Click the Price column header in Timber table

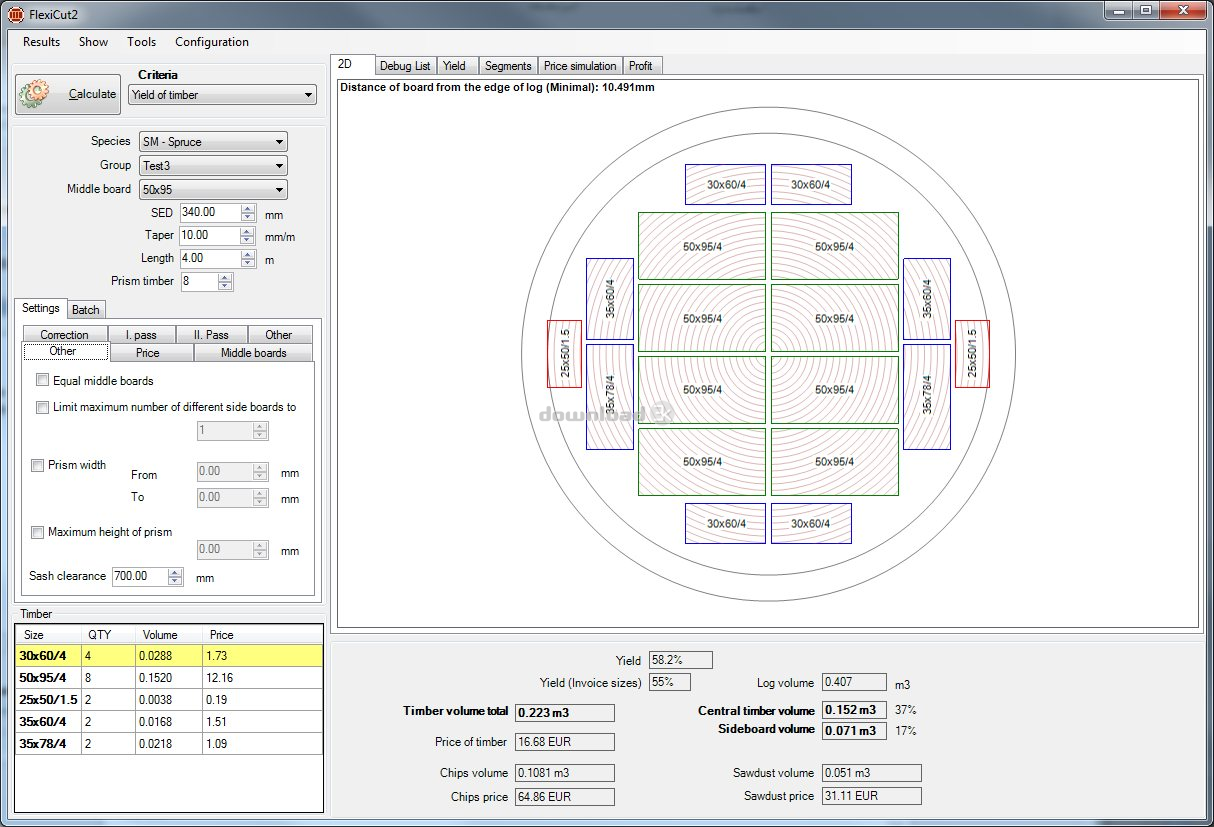point(262,635)
